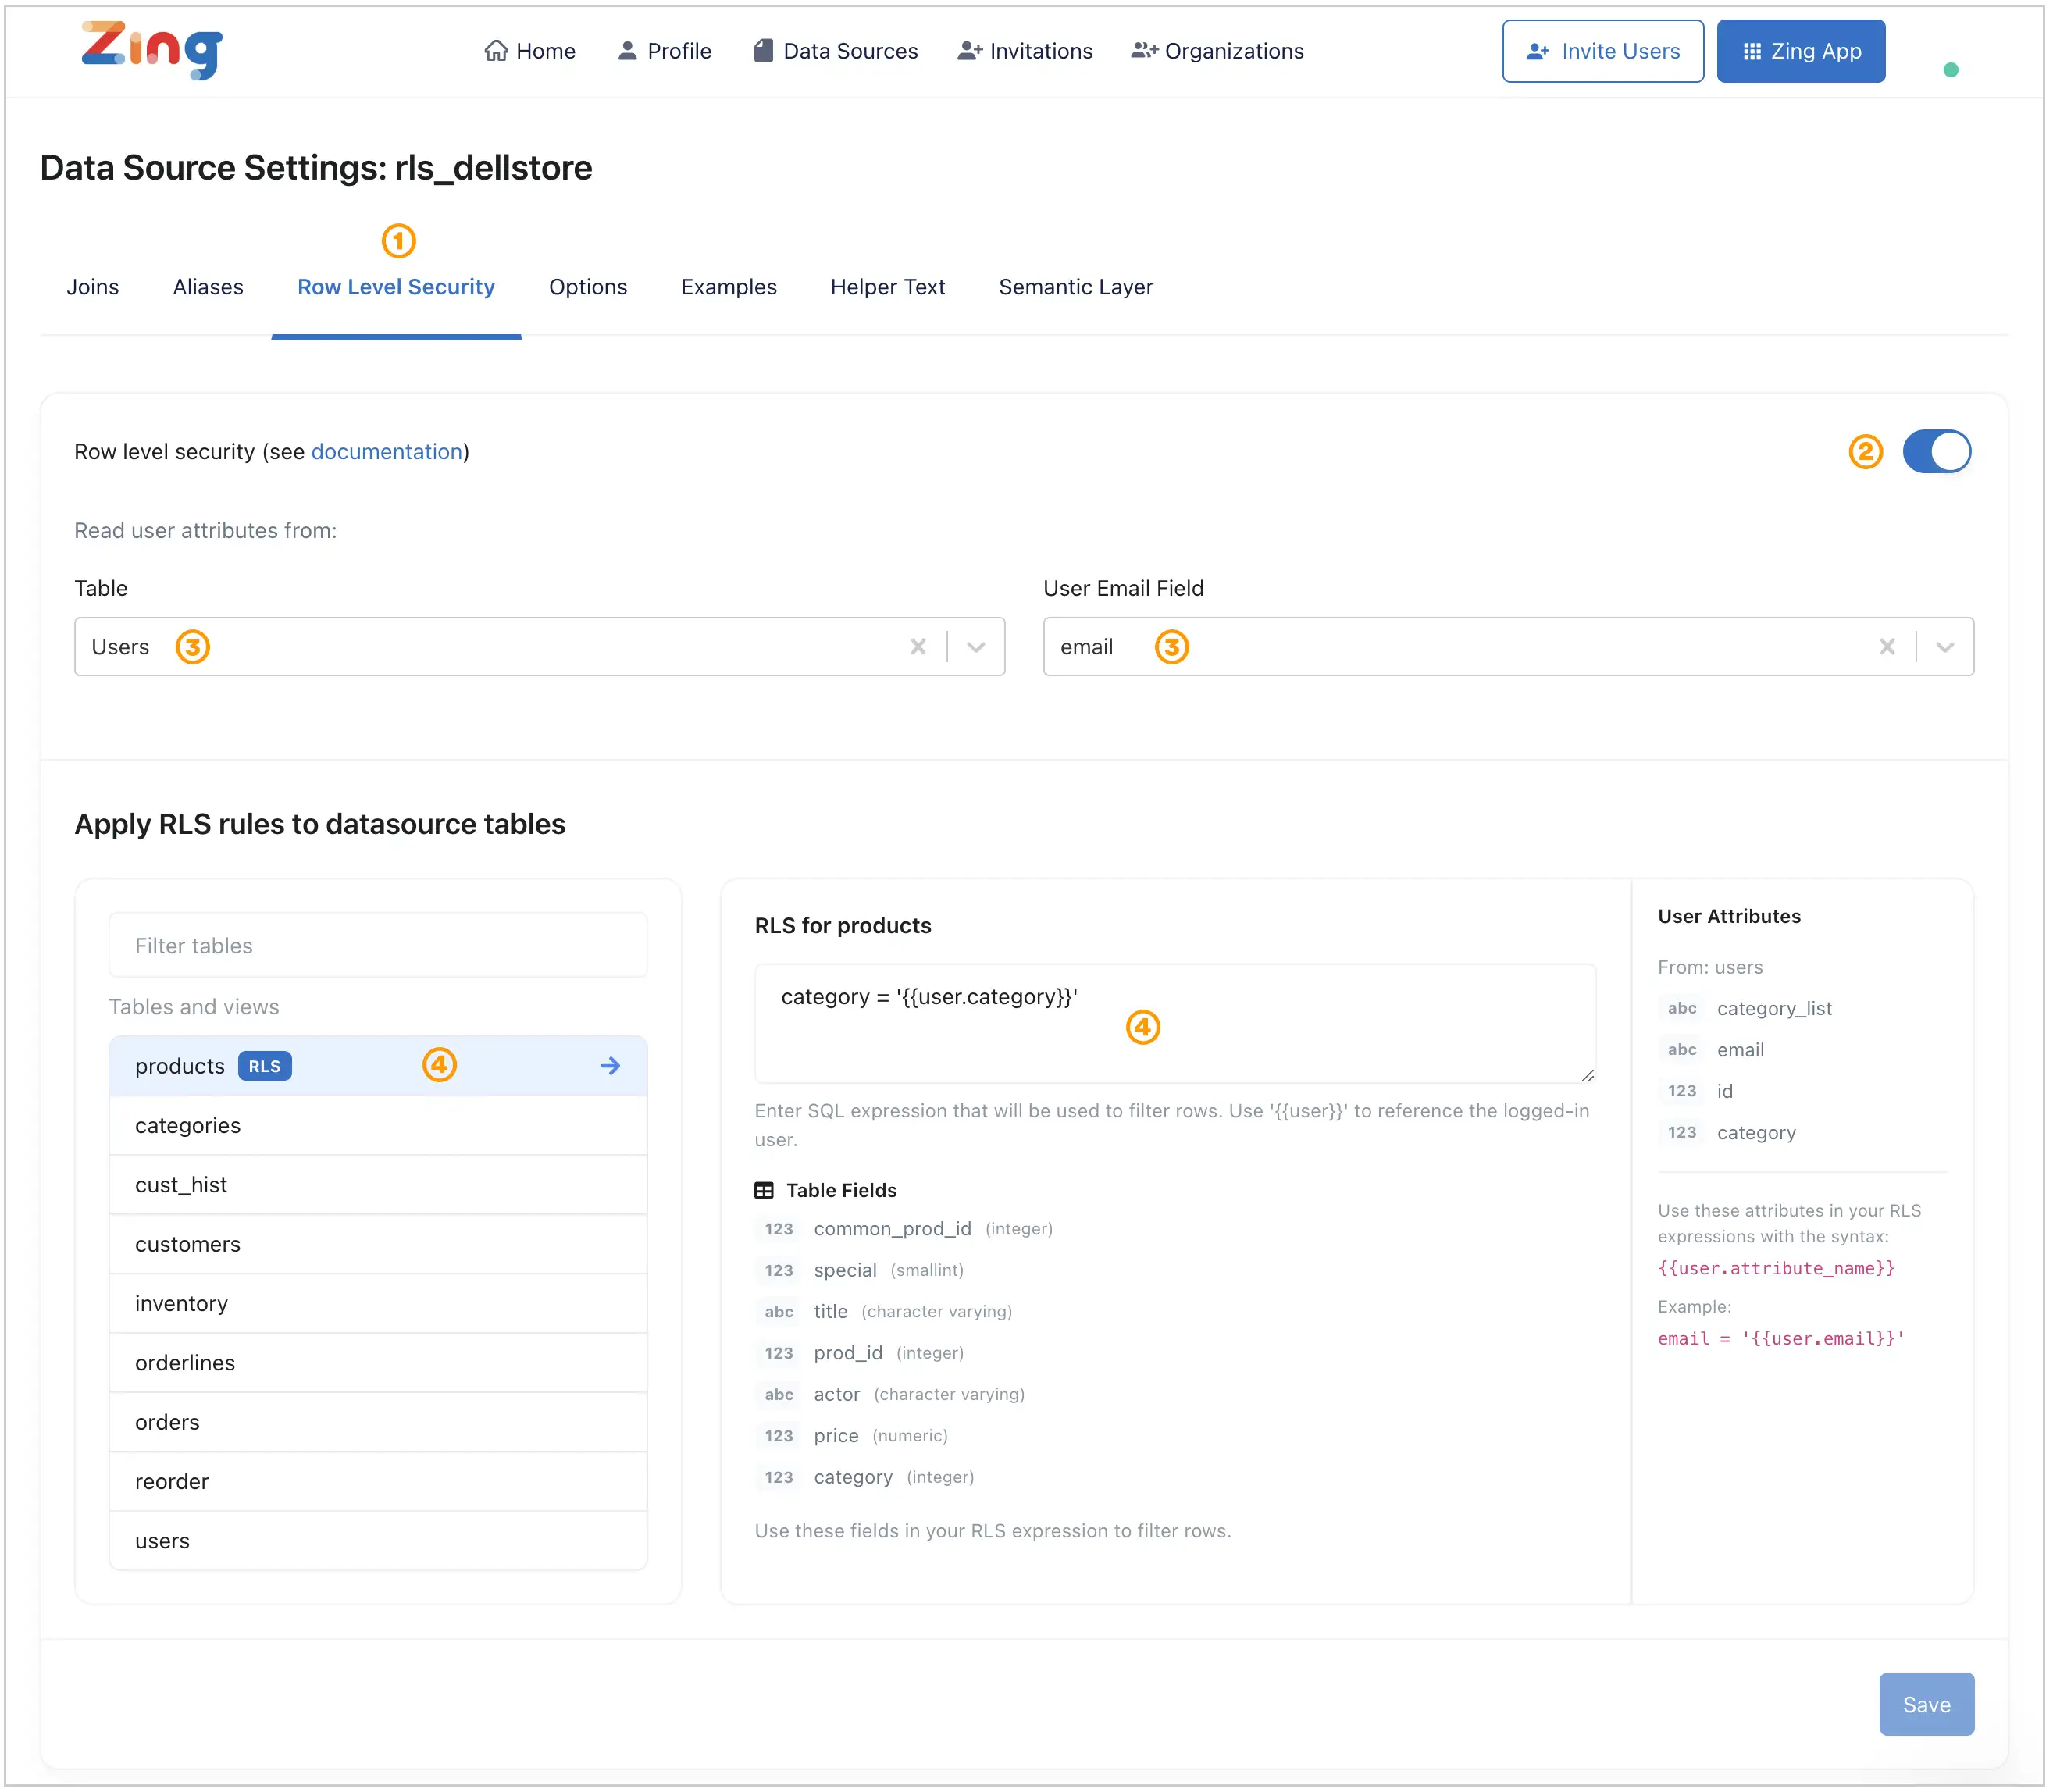Clear the email field selection
The image size is (2053, 1792).
pyautogui.click(x=1890, y=648)
